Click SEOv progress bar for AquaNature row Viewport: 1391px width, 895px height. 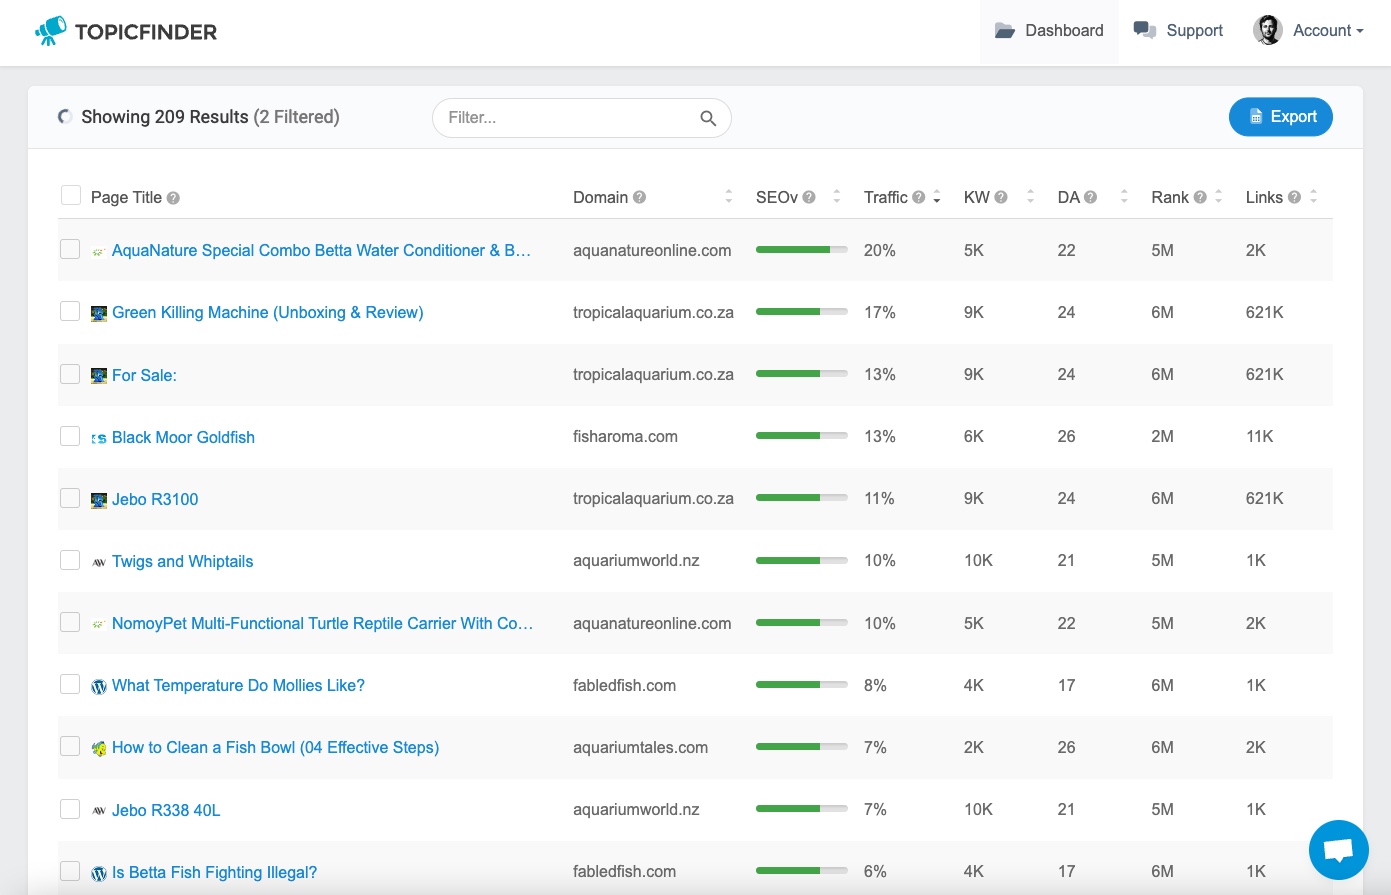pyautogui.click(x=802, y=249)
